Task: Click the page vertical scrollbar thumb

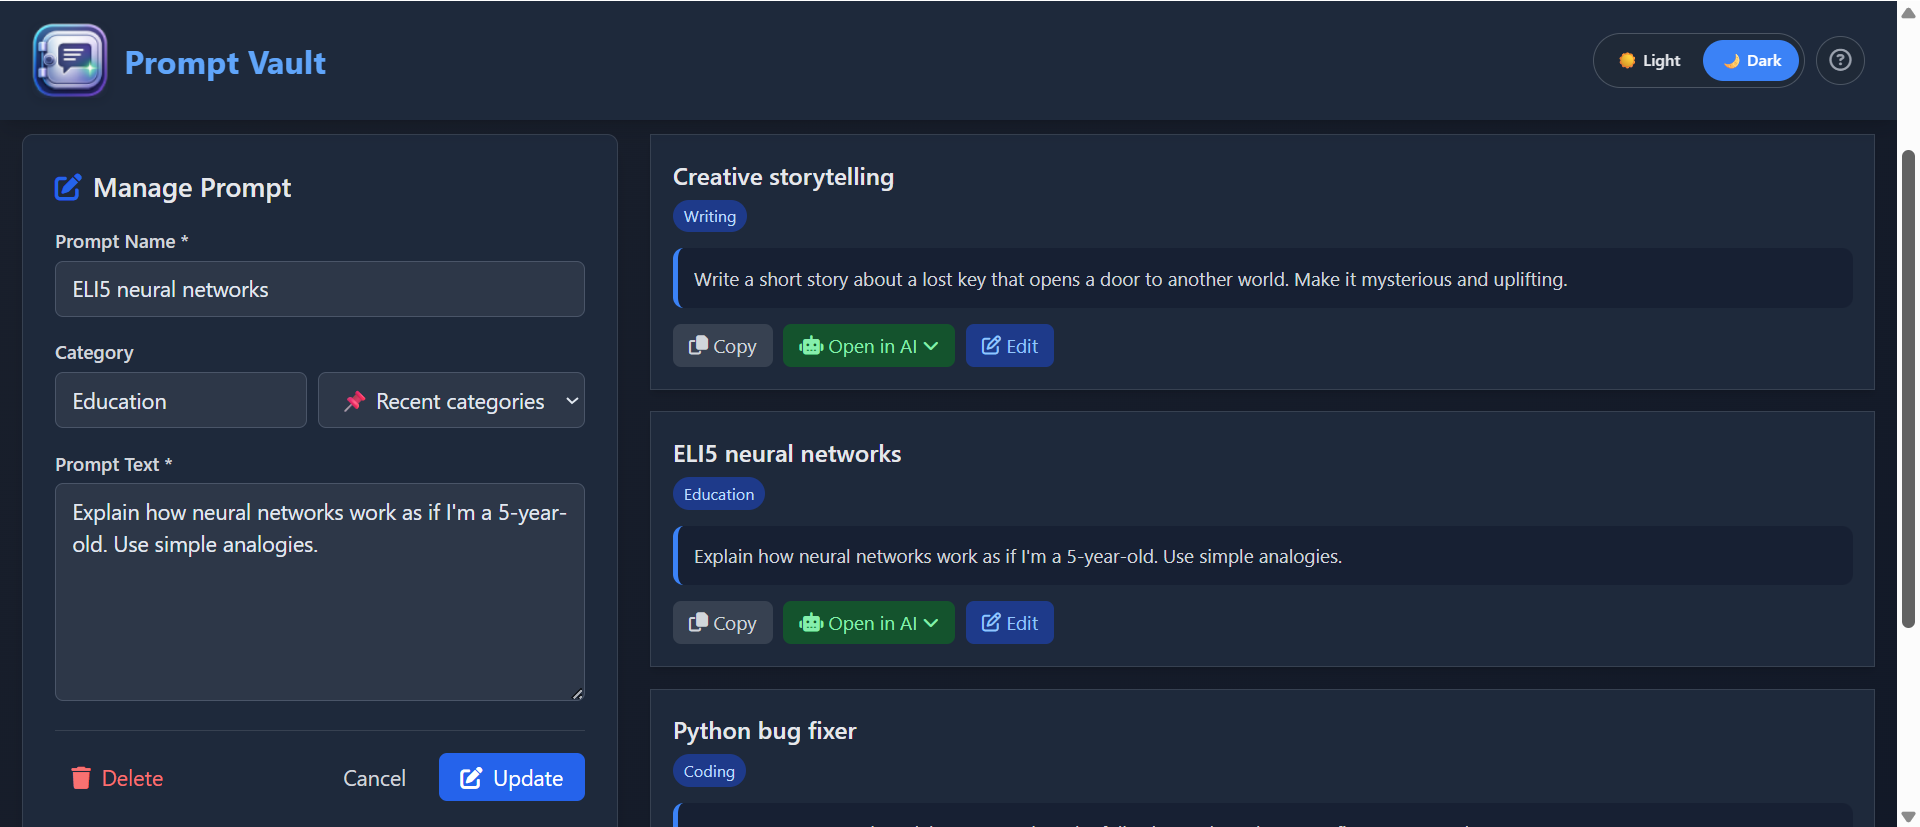Action: [1908, 389]
